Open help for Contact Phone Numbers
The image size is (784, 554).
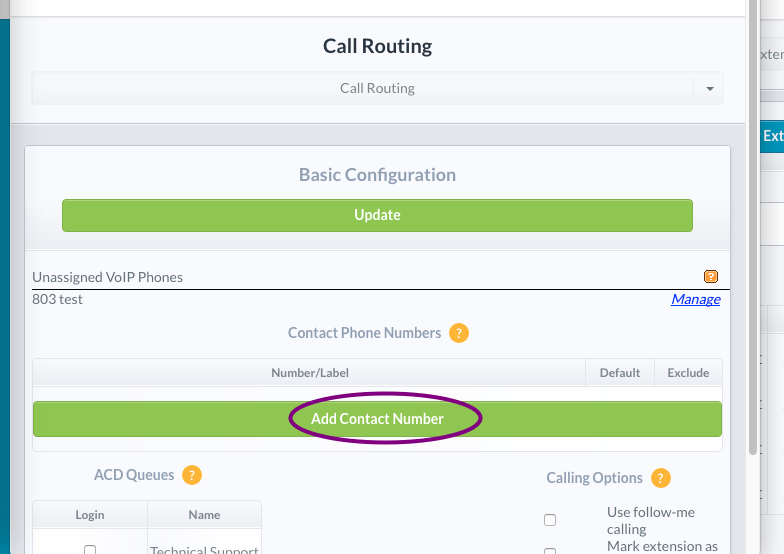point(458,333)
